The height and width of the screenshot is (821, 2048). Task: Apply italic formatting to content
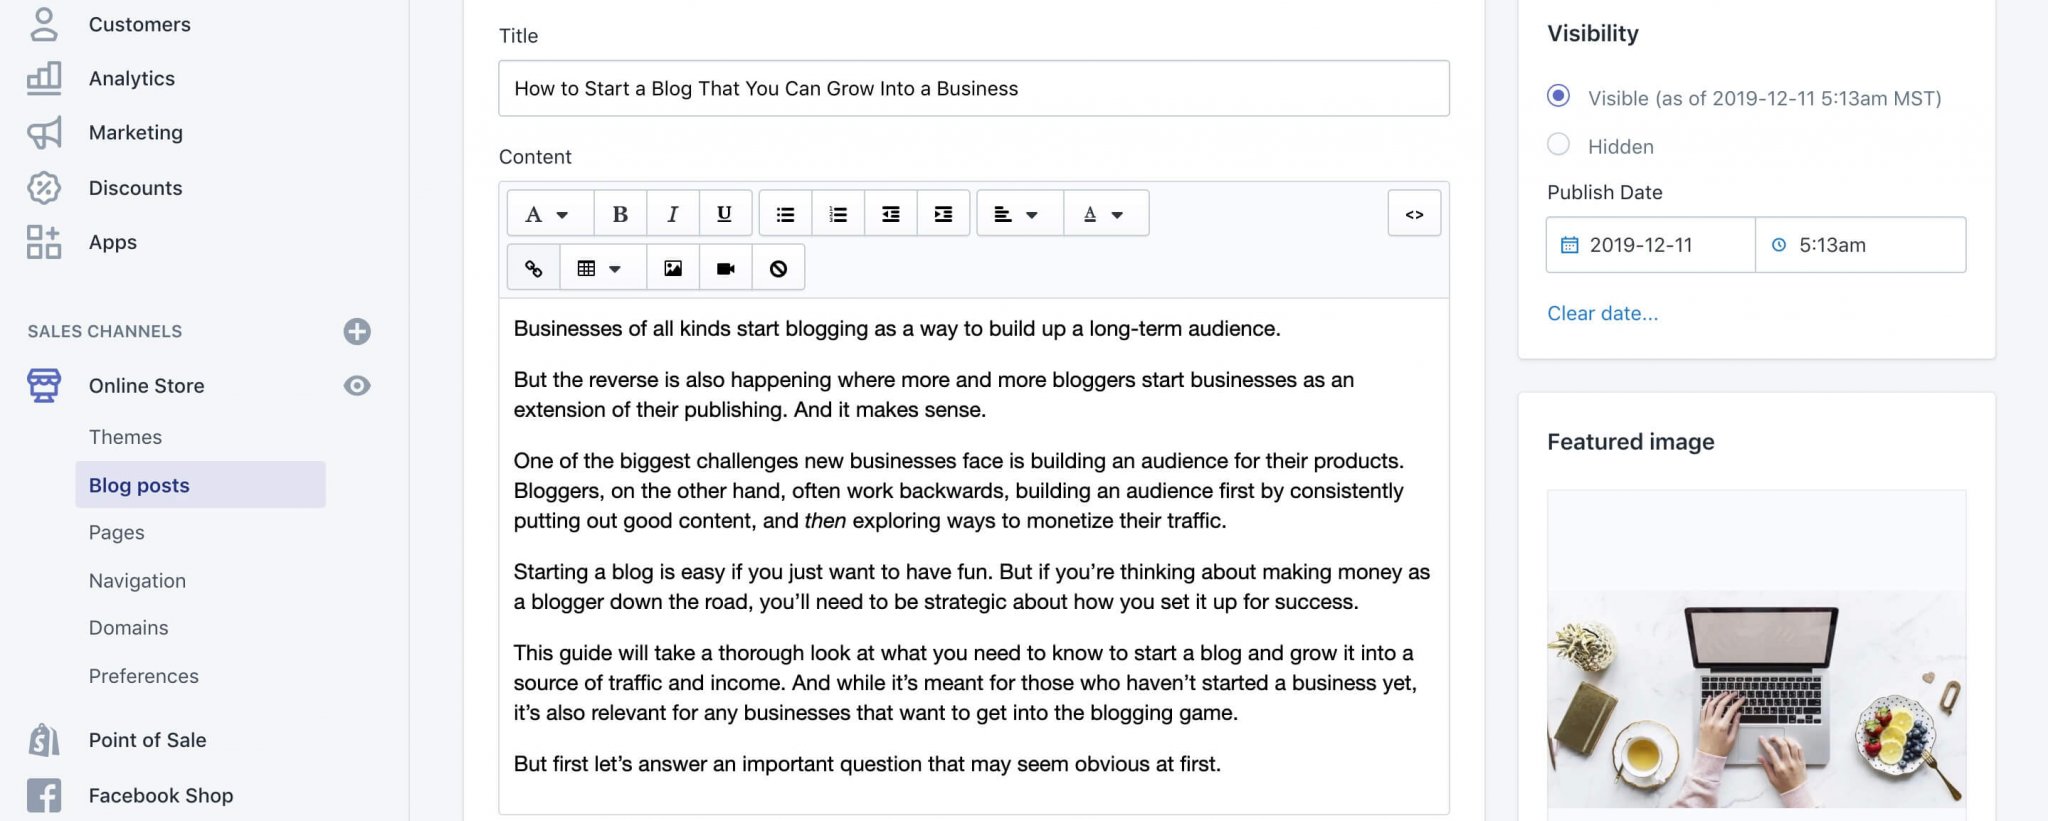(672, 214)
